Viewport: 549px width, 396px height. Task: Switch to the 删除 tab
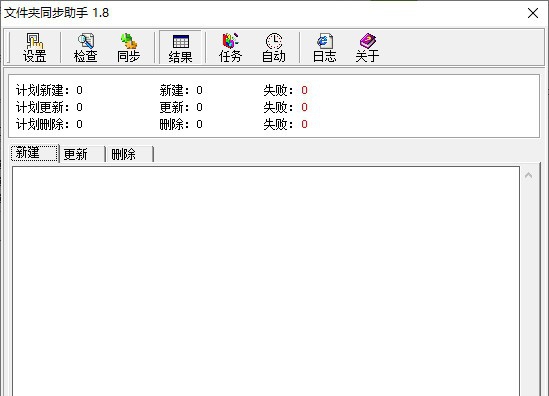coord(130,154)
